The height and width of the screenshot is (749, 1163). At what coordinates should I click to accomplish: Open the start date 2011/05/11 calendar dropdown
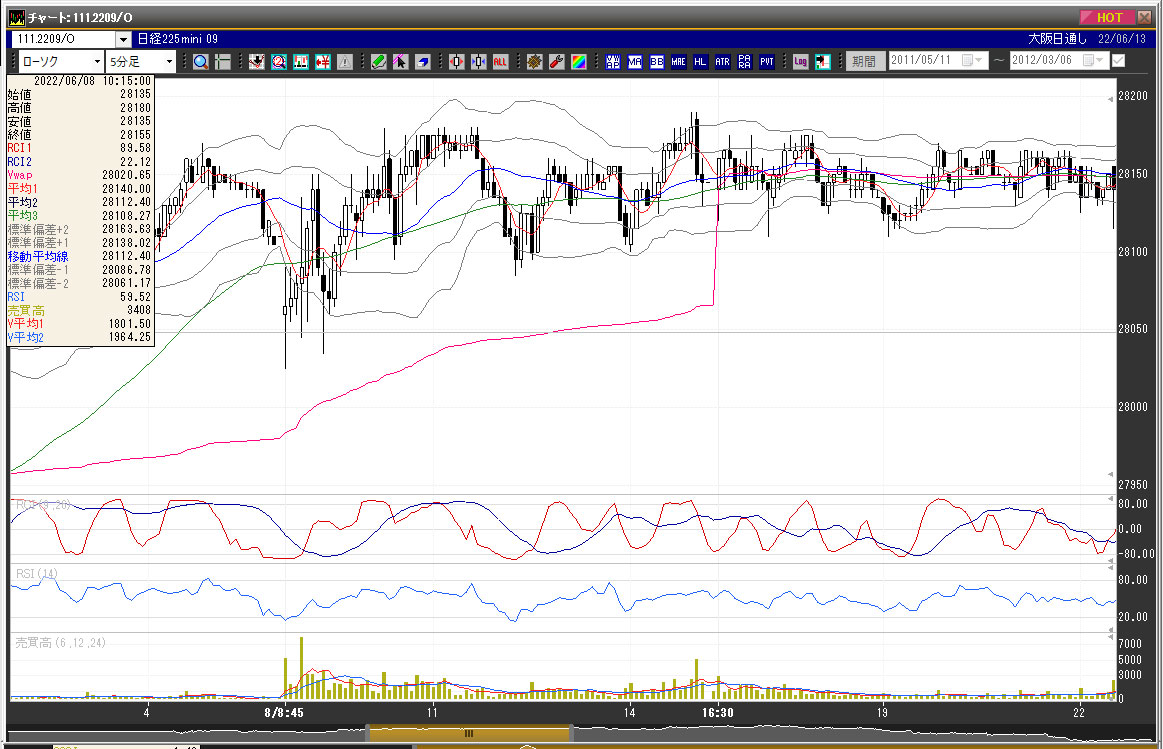point(972,60)
